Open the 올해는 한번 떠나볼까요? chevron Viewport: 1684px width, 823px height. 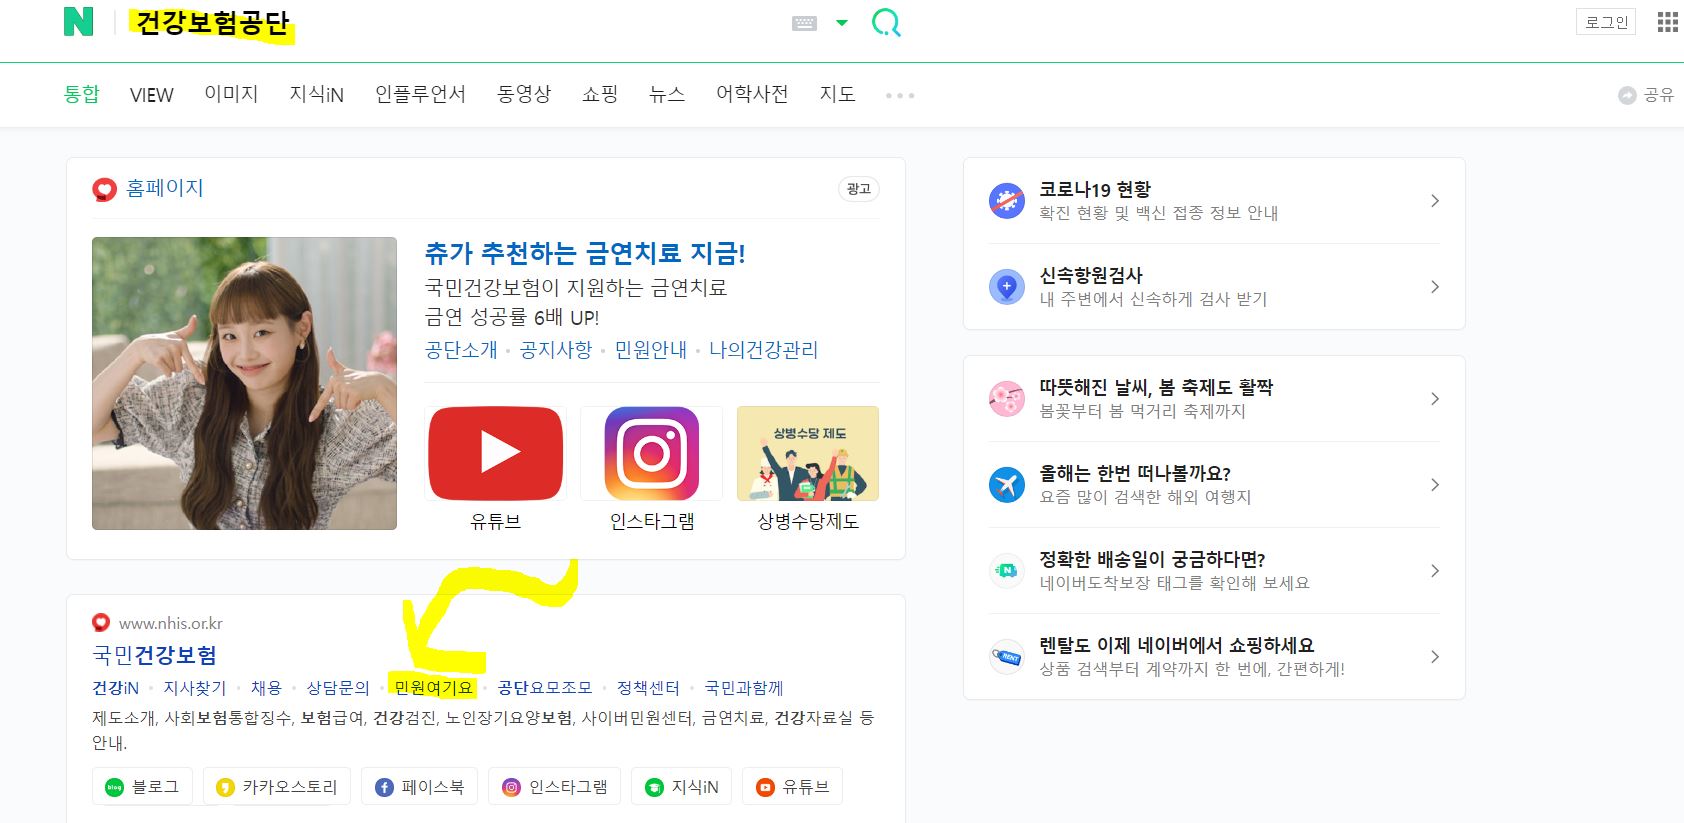click(1435, 485)
